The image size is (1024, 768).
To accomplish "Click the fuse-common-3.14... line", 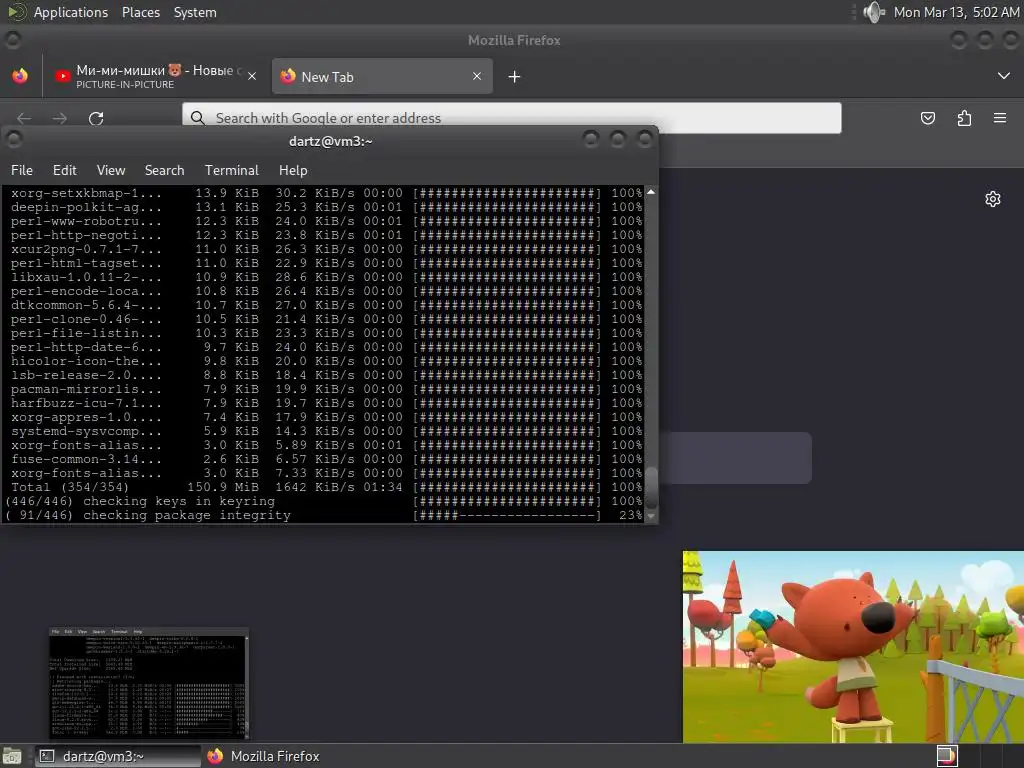I will pos(327,459).
